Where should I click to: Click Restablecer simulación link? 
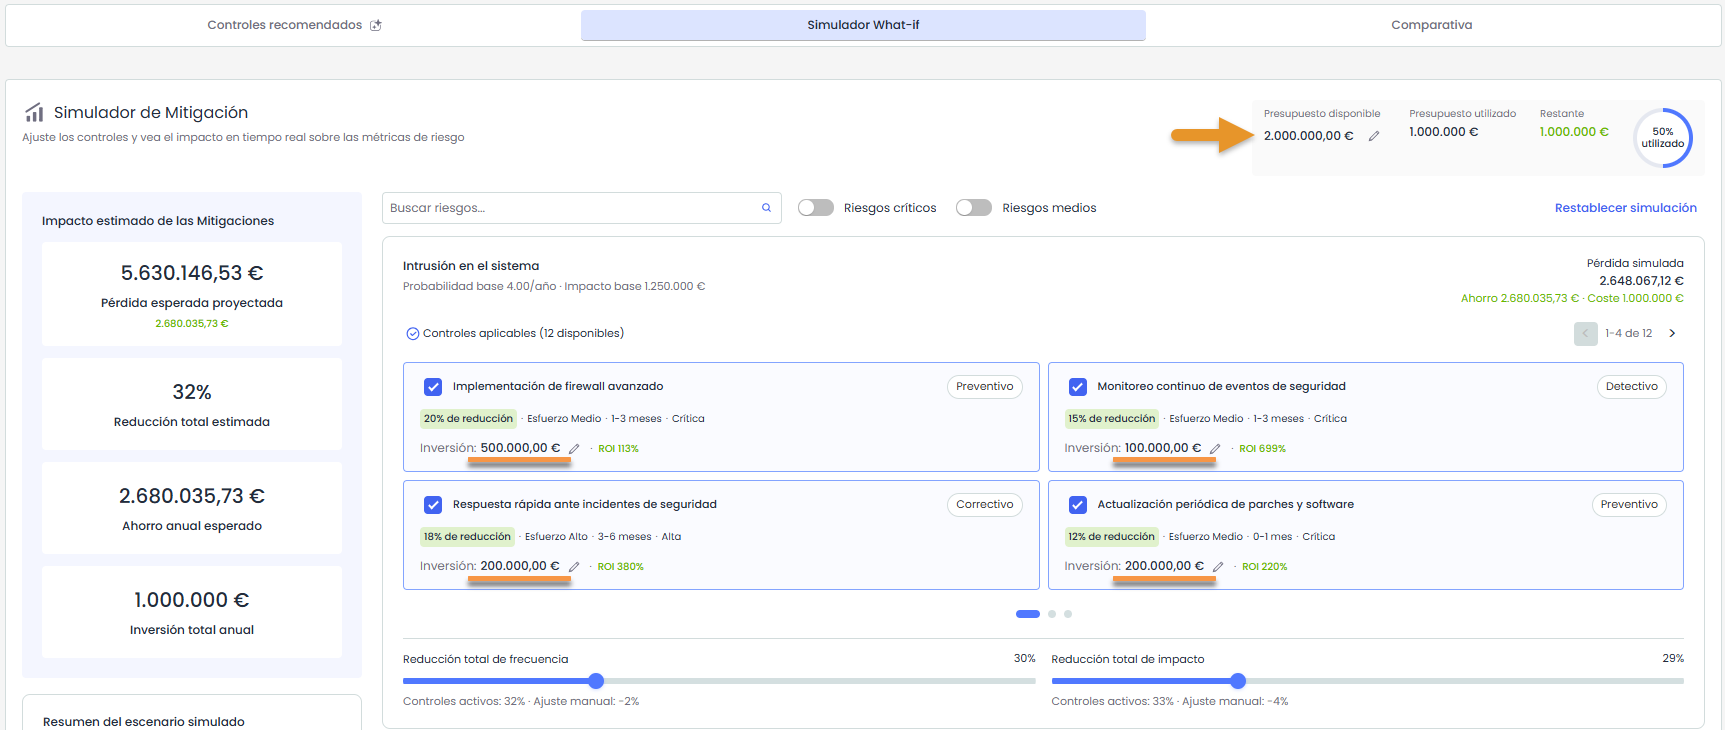pyautogui.click(x=1625, y=208)
